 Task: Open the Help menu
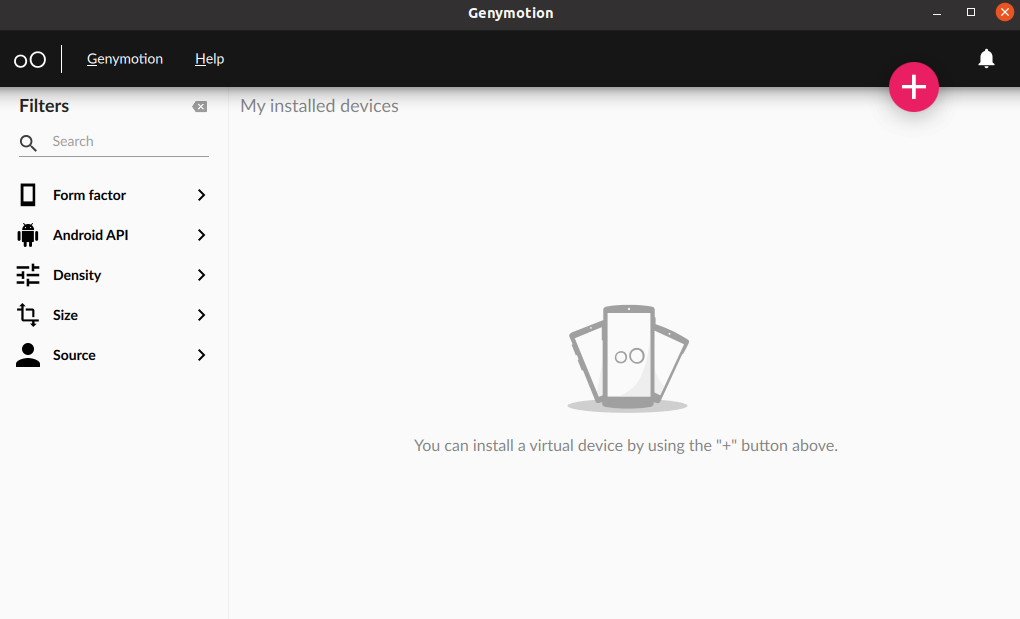point(209,59)
